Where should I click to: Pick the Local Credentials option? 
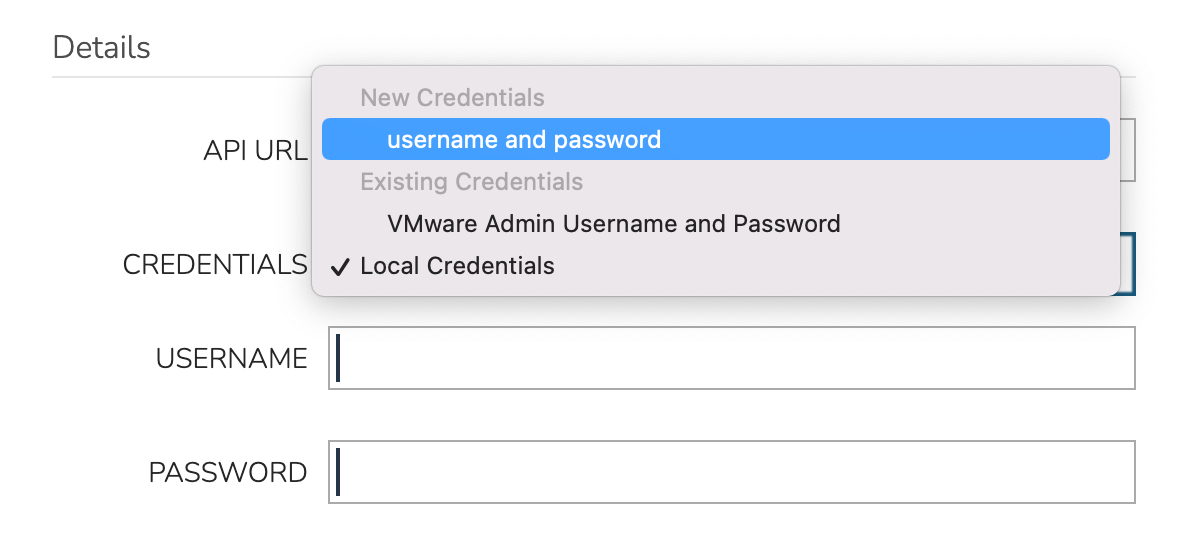[x=457, y=266]
